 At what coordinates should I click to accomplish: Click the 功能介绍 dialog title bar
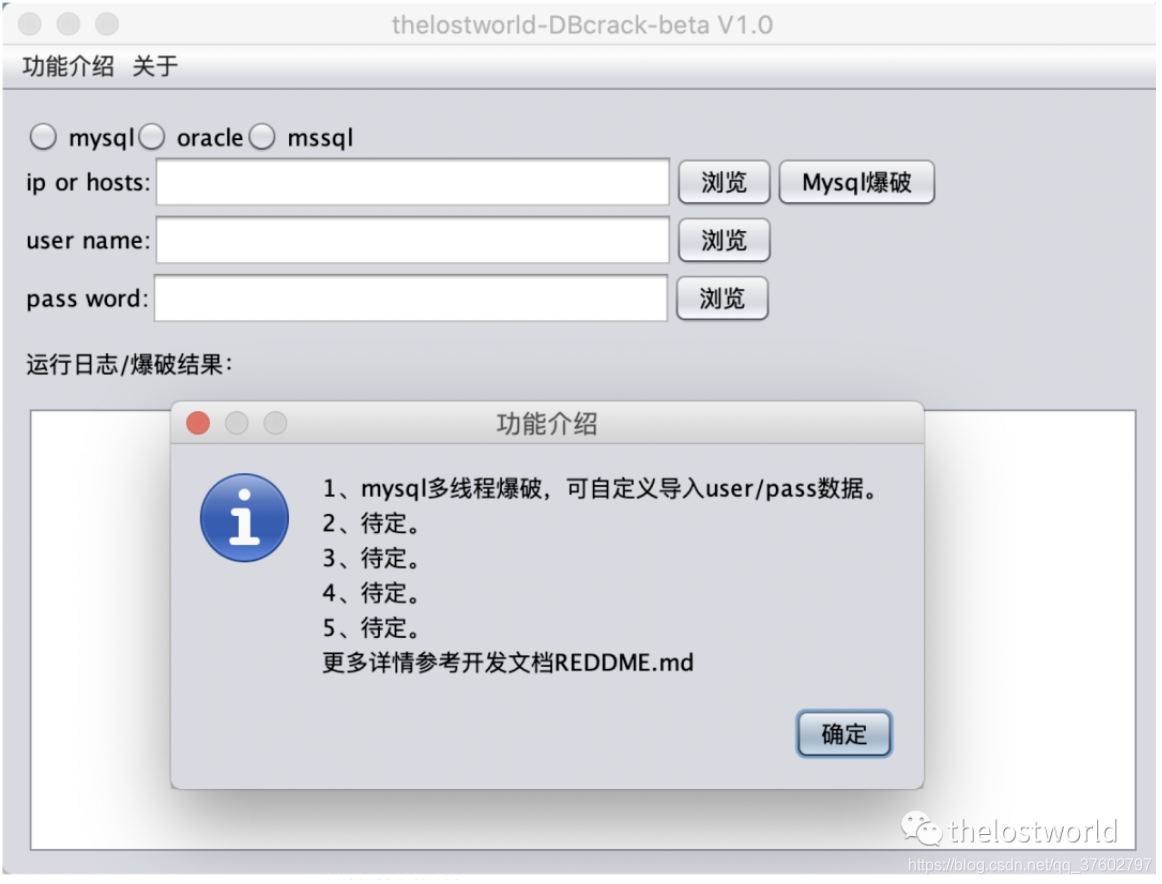(x=547, y=424)
